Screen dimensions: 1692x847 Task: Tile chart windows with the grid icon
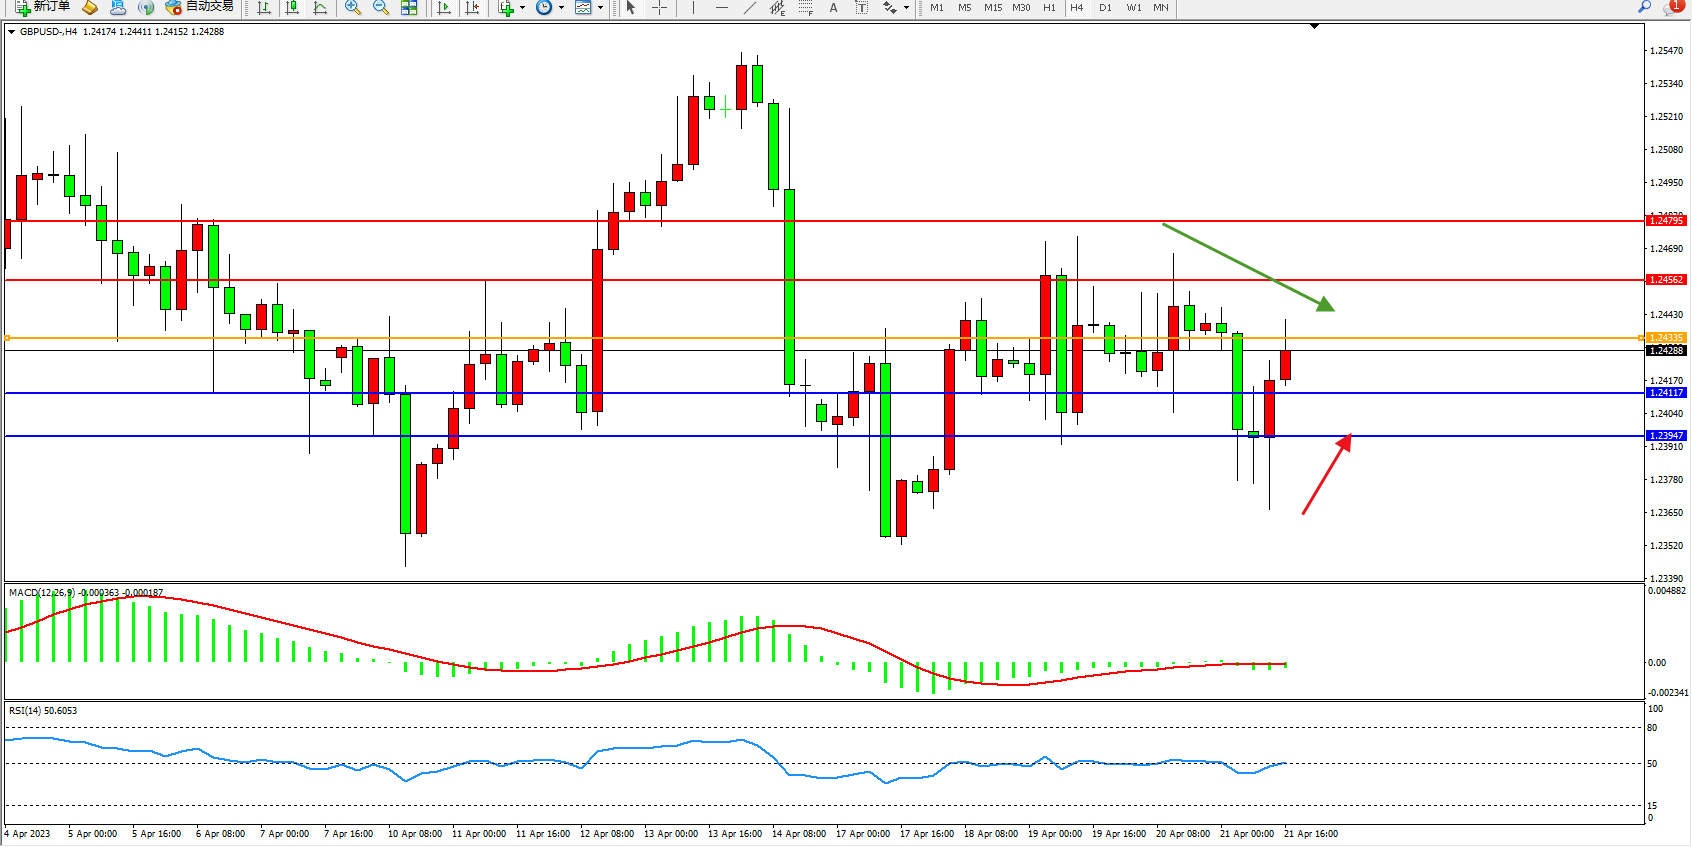(409, 8)
